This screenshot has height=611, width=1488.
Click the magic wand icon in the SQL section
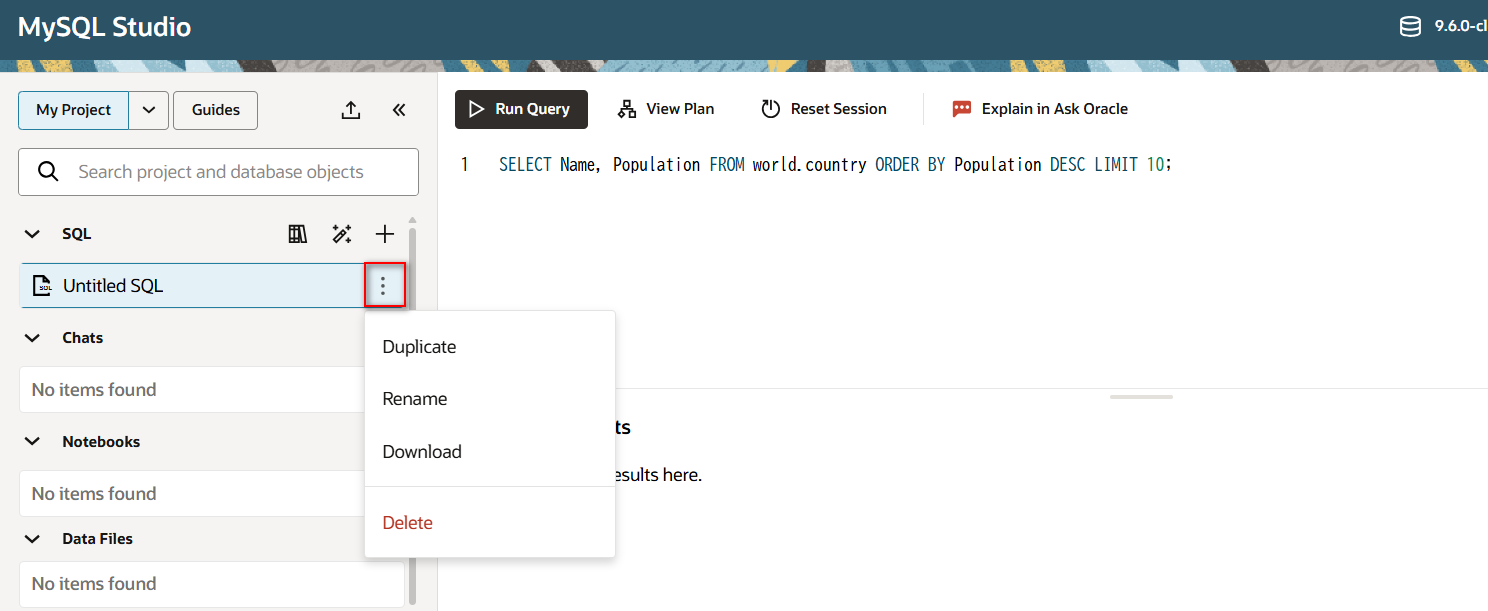pyautogui.click(x=342, y=234)
